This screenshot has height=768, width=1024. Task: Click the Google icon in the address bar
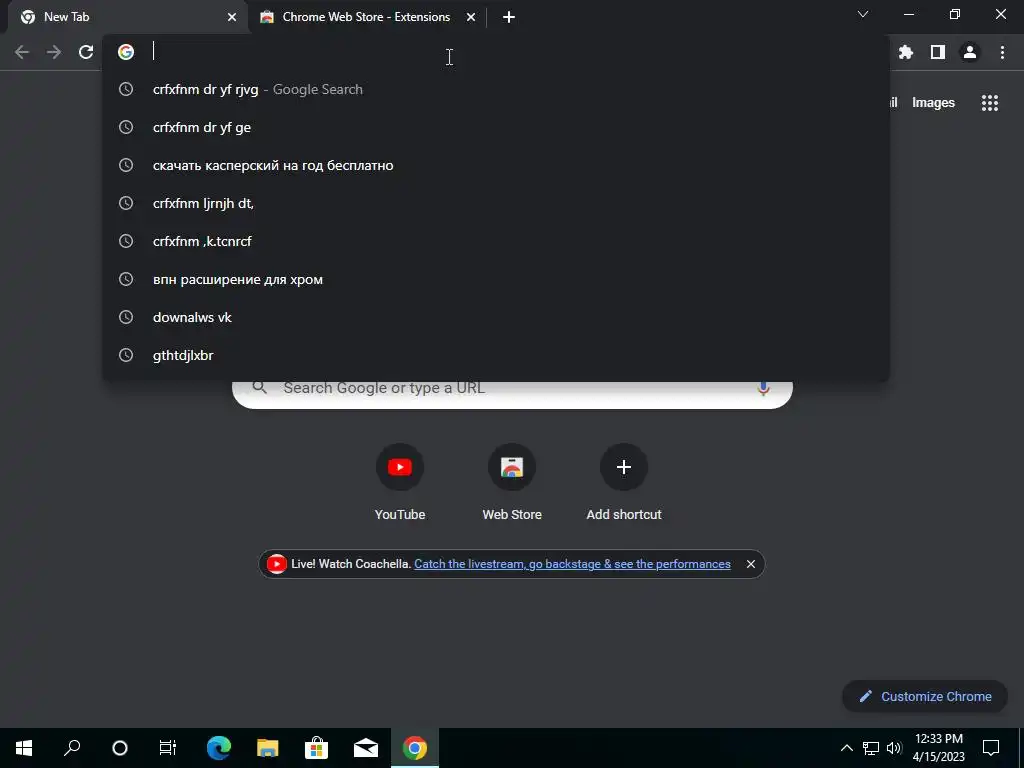coord(126,52)
